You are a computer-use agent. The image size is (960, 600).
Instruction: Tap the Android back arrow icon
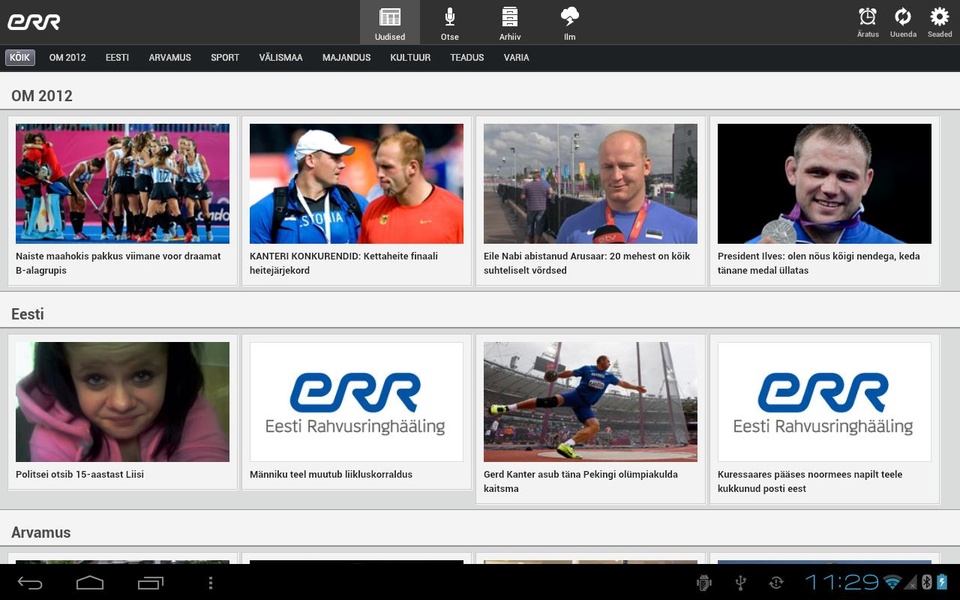[30, 583]
